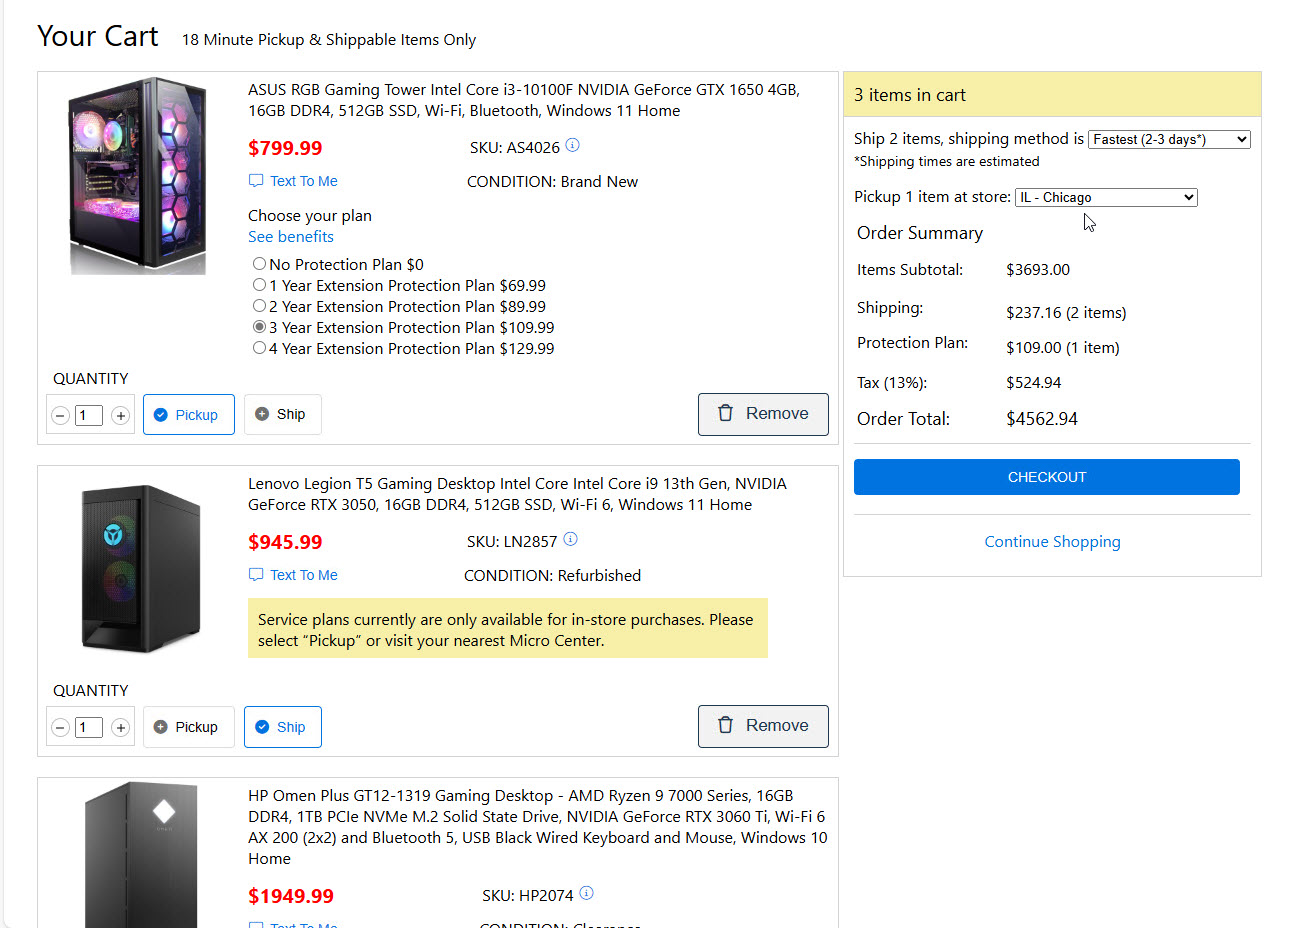Click plus icon for Lenovo Legion quantity
Screen dimensions: 1291x928
(120, 728)
